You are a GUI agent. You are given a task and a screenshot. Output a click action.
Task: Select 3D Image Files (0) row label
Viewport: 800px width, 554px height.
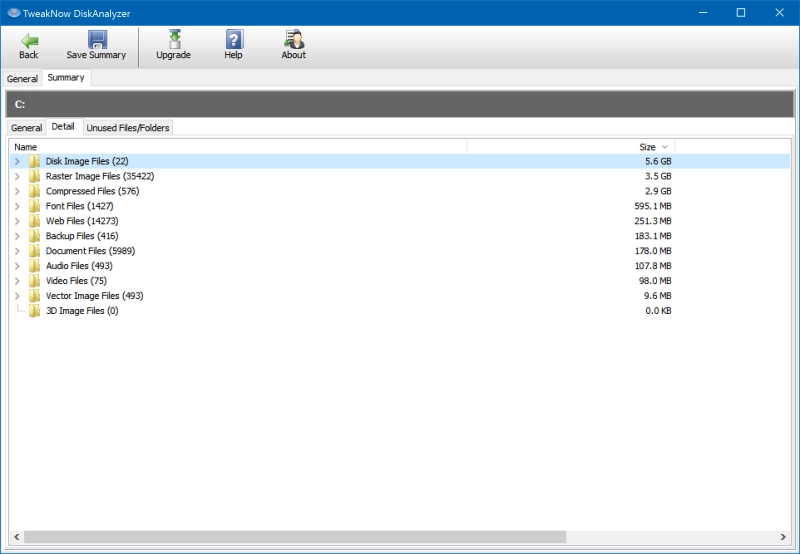82,311
